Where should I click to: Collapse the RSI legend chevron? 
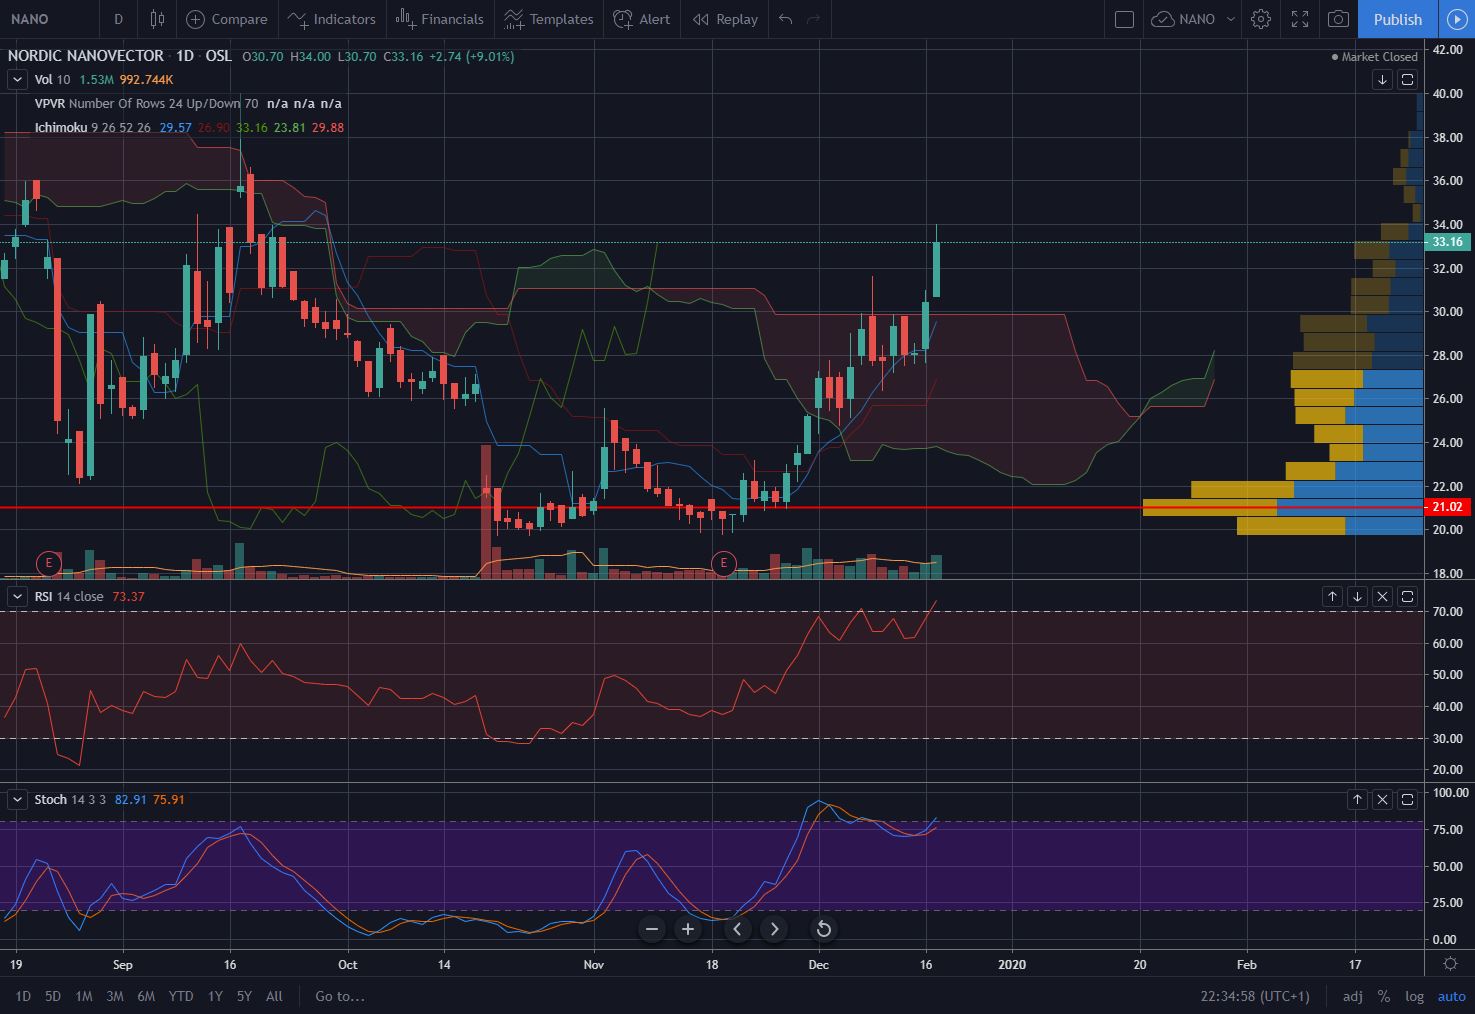coord(17,596)
